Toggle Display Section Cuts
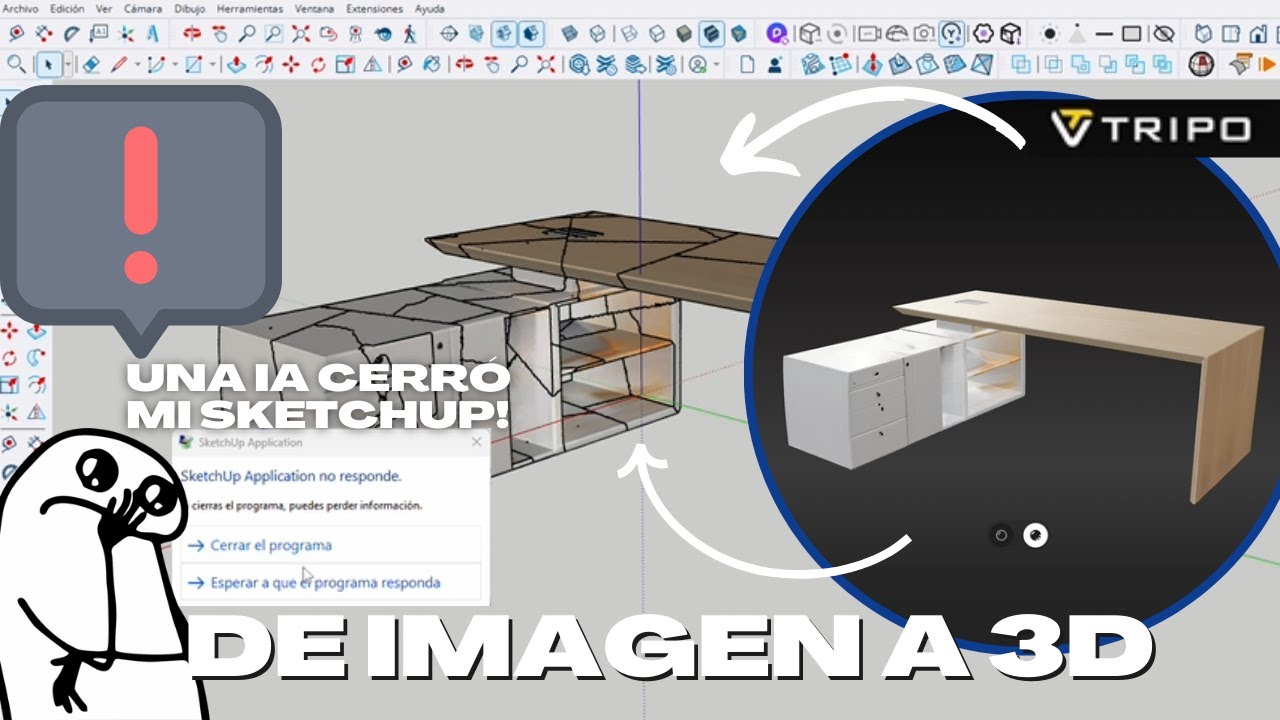1280x720 pixels. [504, 33]
